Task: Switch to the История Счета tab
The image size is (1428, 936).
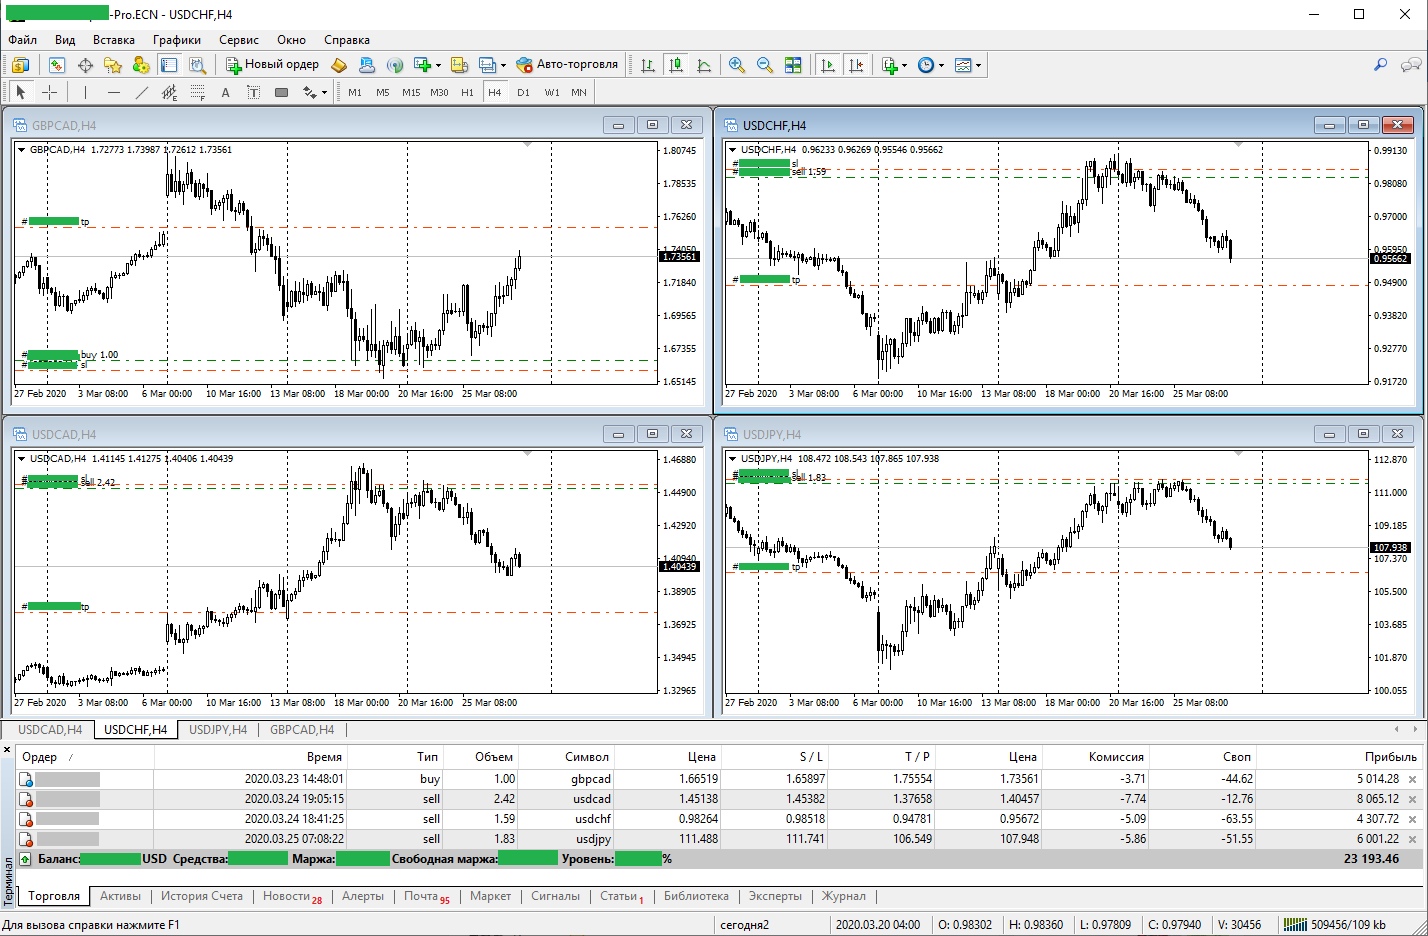Action: (201, 896)
